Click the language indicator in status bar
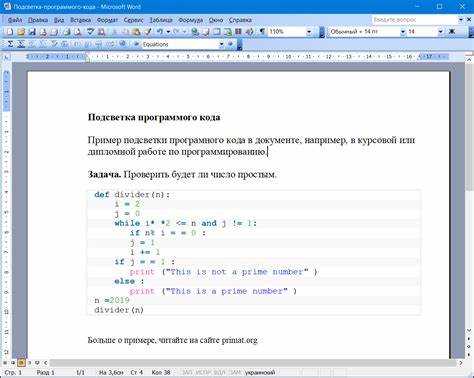This screenshot has width=474, height=378. click(x=260, y=372)
